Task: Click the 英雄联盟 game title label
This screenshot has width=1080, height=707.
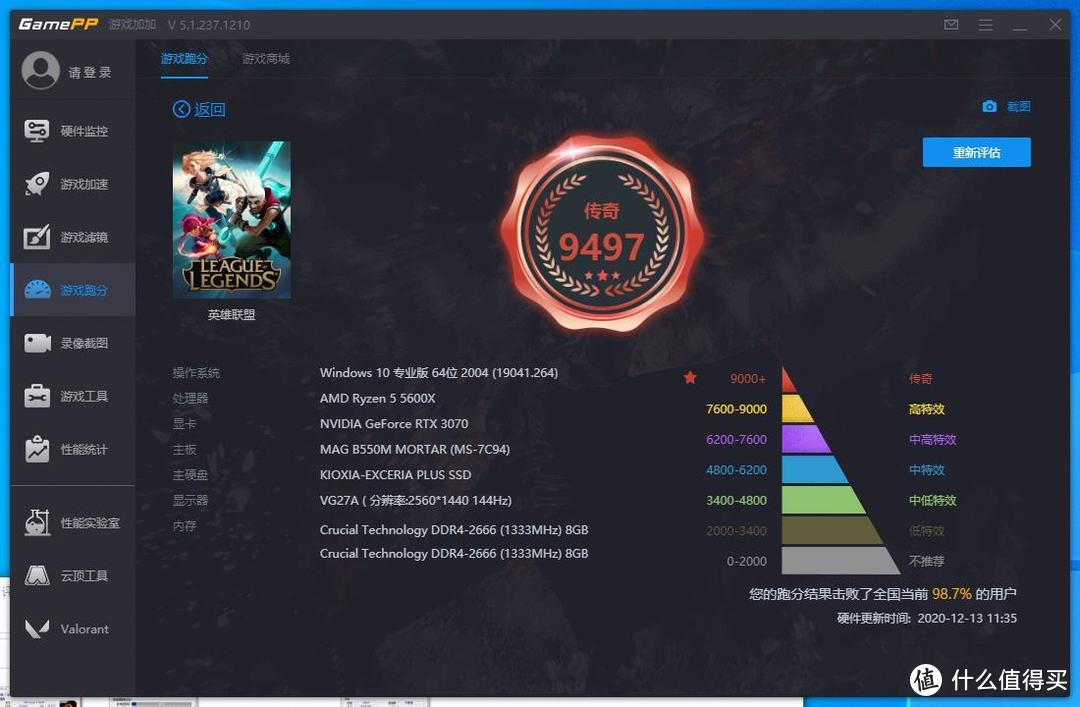Action: click(x=231, y=315)
